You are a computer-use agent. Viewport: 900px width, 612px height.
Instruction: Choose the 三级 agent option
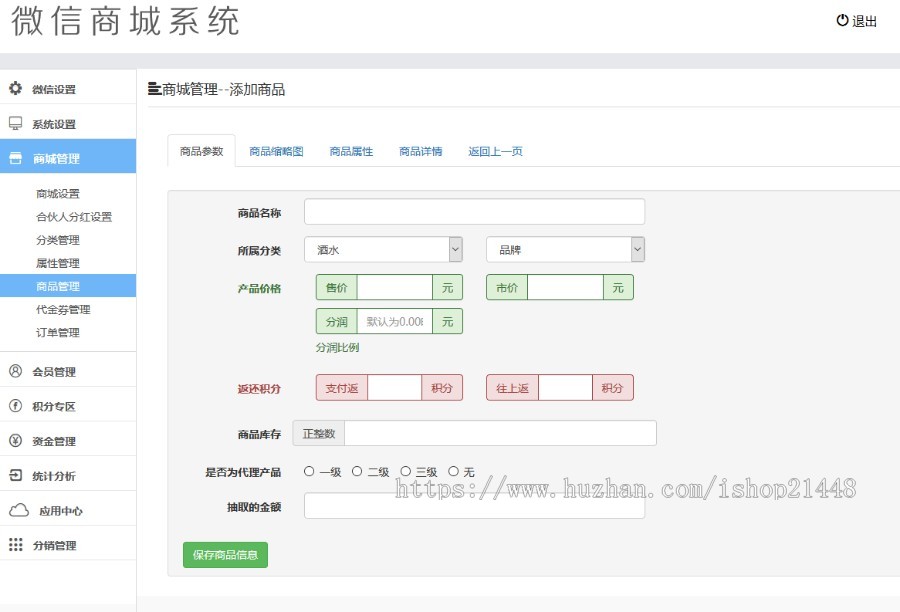pos(404,469)
